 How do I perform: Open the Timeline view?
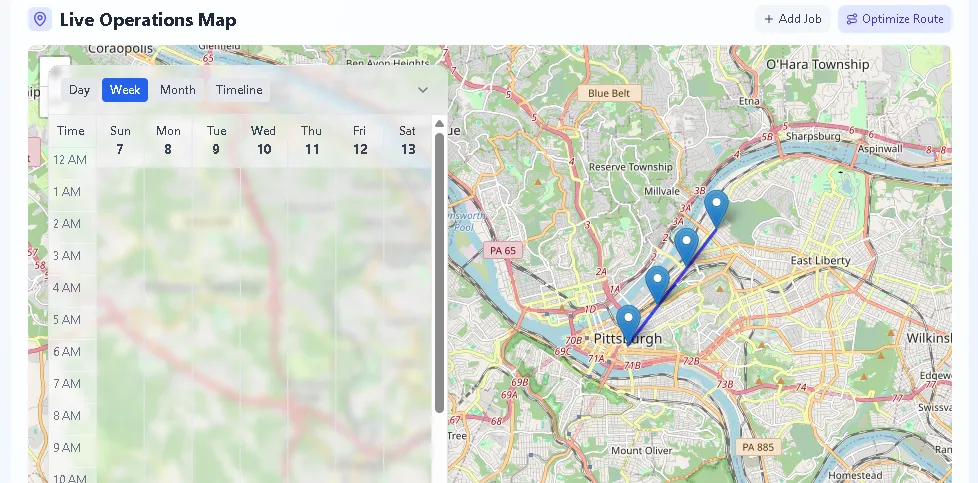pyautogui.click(x=239, y=90)
